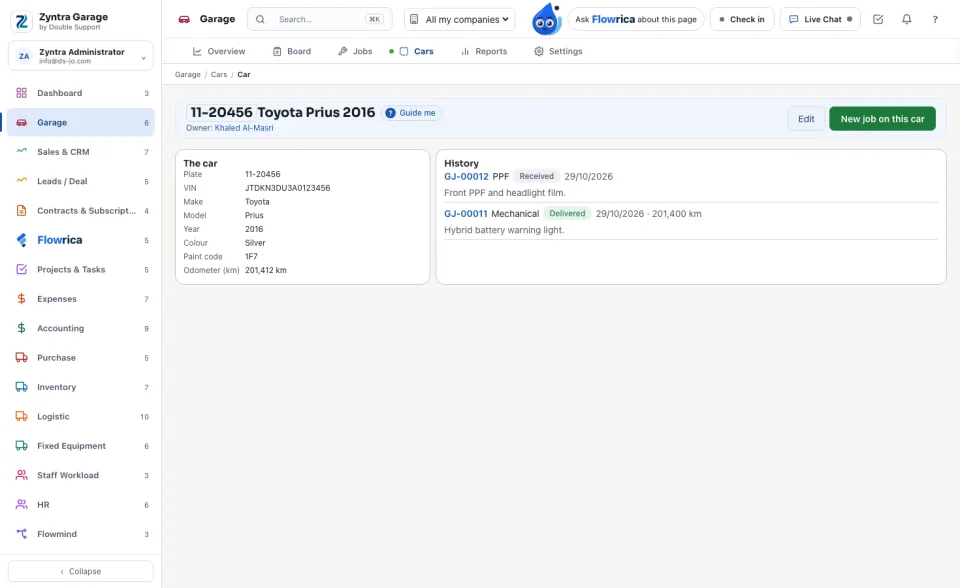Click the Edit button

point(806,119)
